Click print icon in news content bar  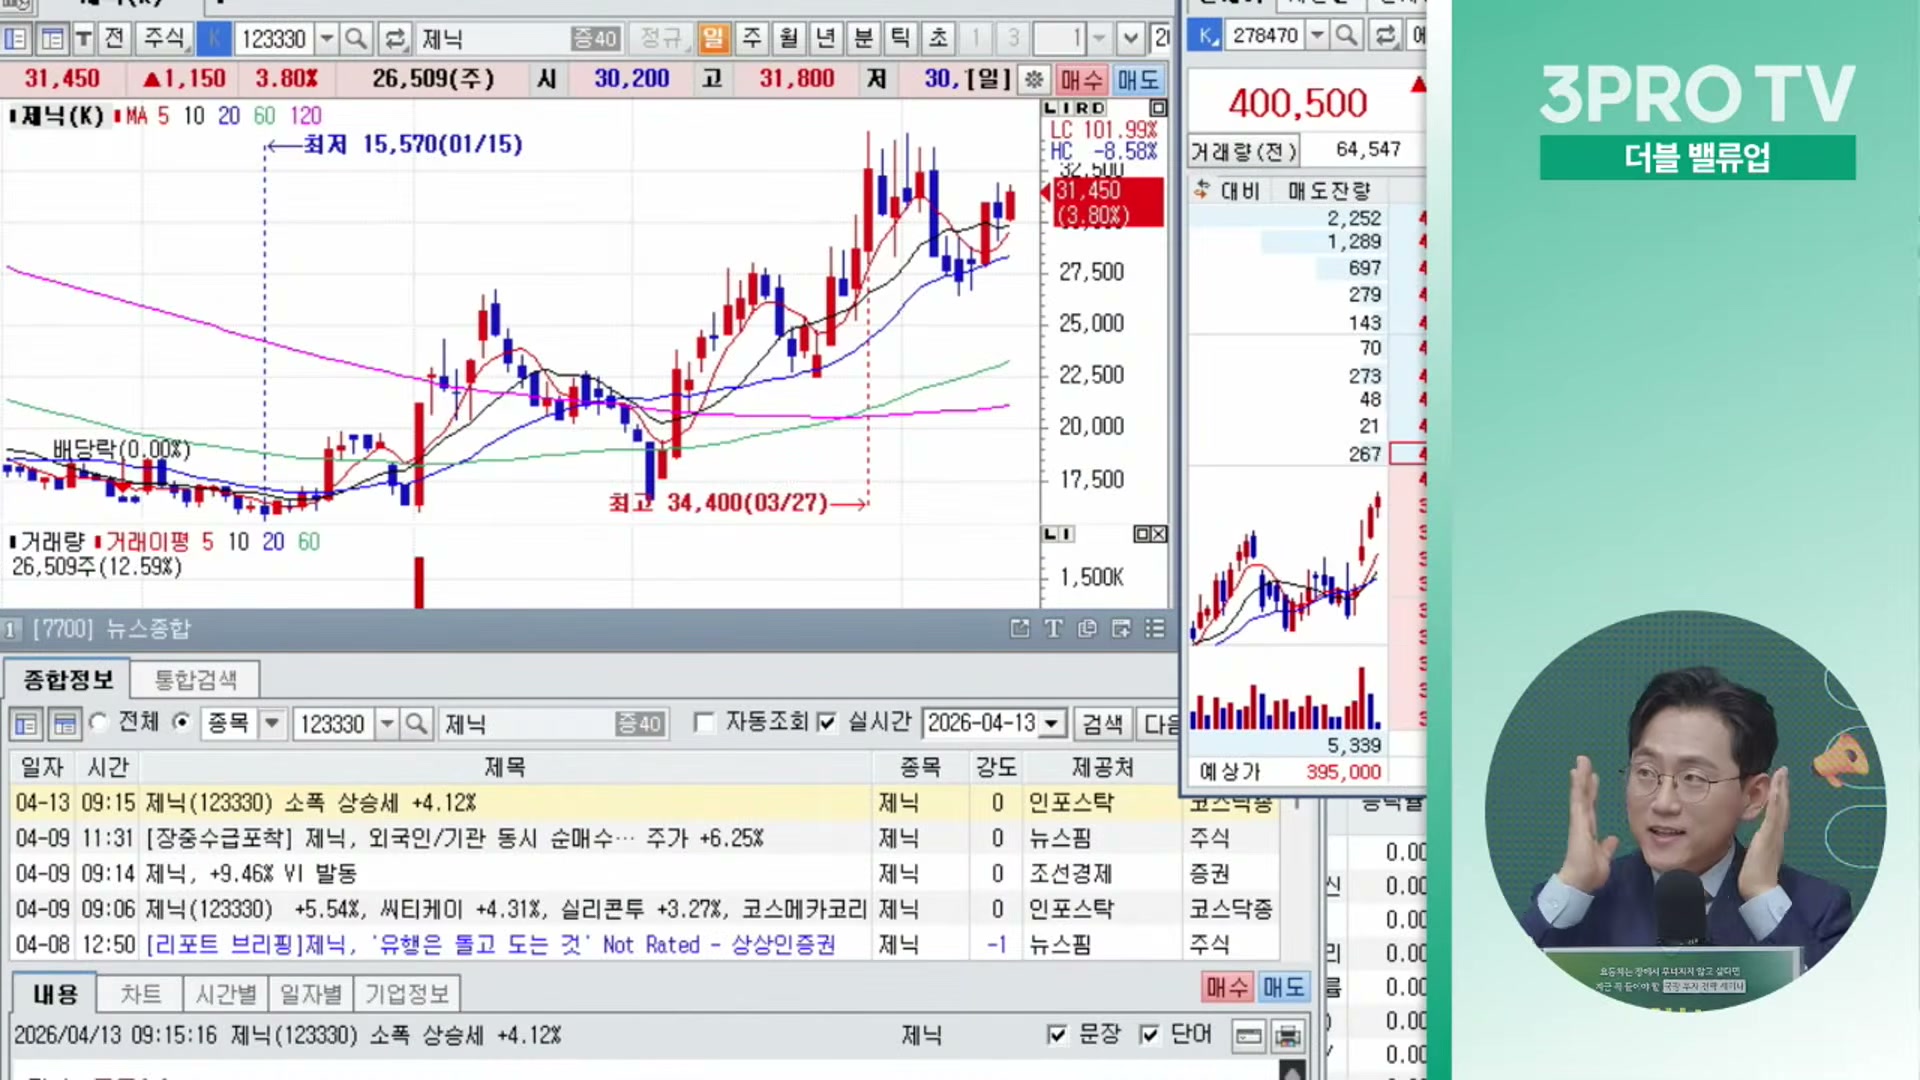[1288, 1035]
